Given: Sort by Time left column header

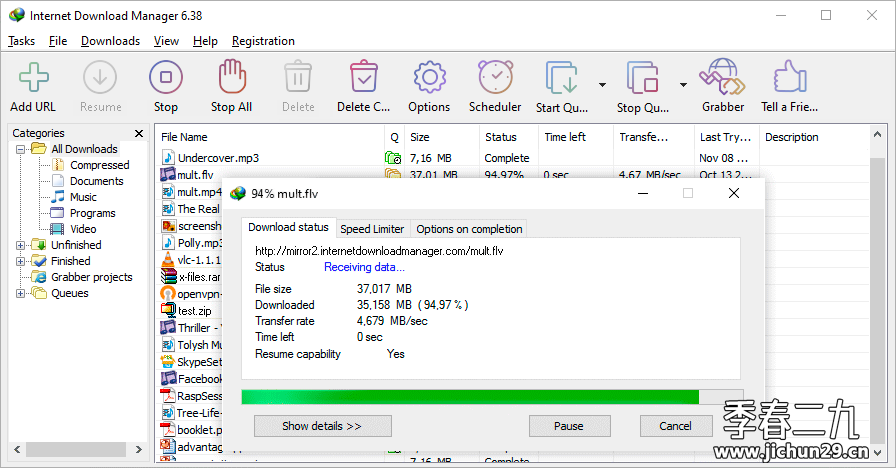Looking at the screenshot, I should point(575,137).
